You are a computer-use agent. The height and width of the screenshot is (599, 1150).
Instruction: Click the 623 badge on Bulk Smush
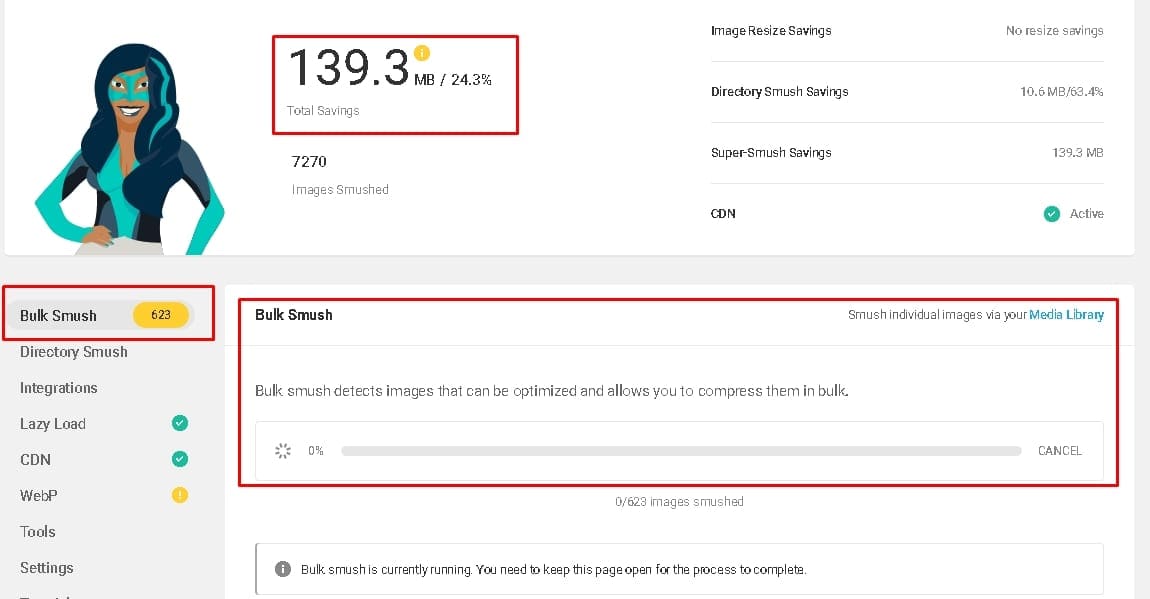pyautogui.click(x=161, y=315)
